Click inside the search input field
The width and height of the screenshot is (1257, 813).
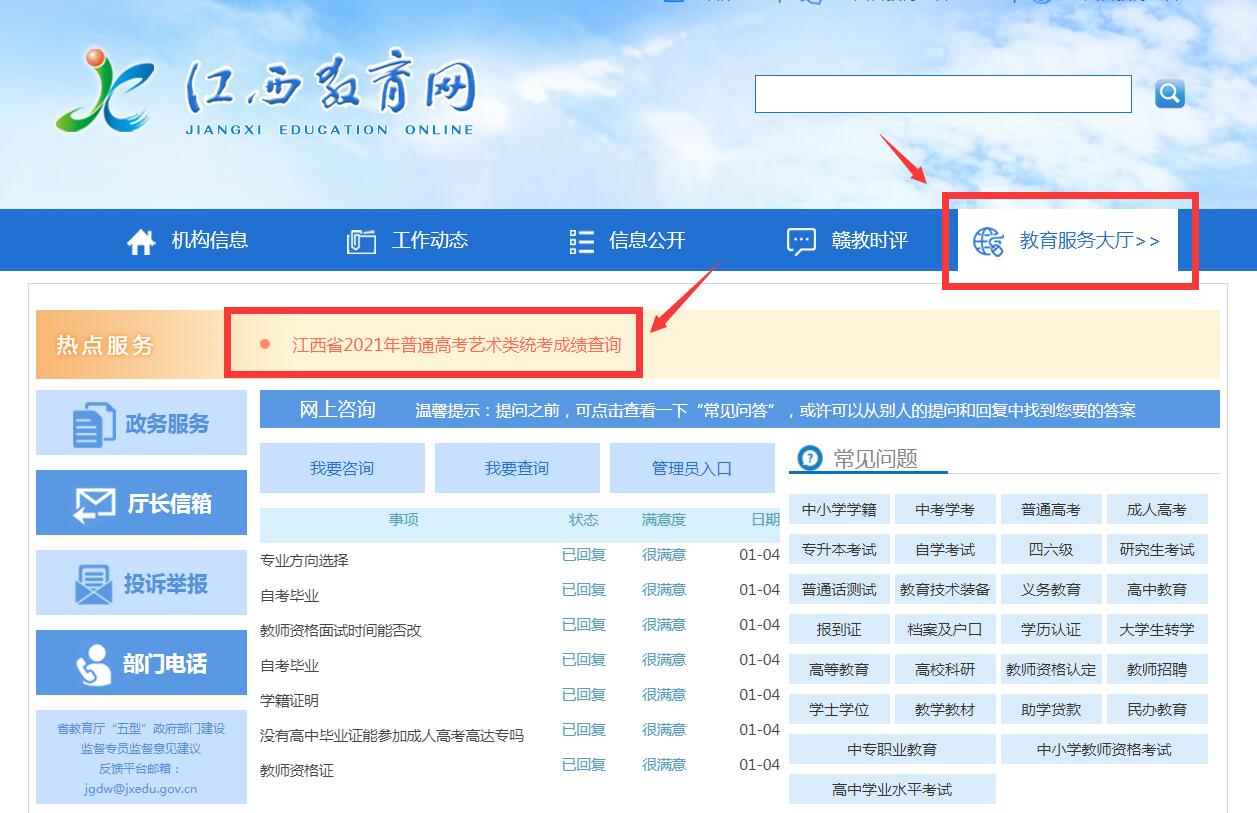[943, 94]
